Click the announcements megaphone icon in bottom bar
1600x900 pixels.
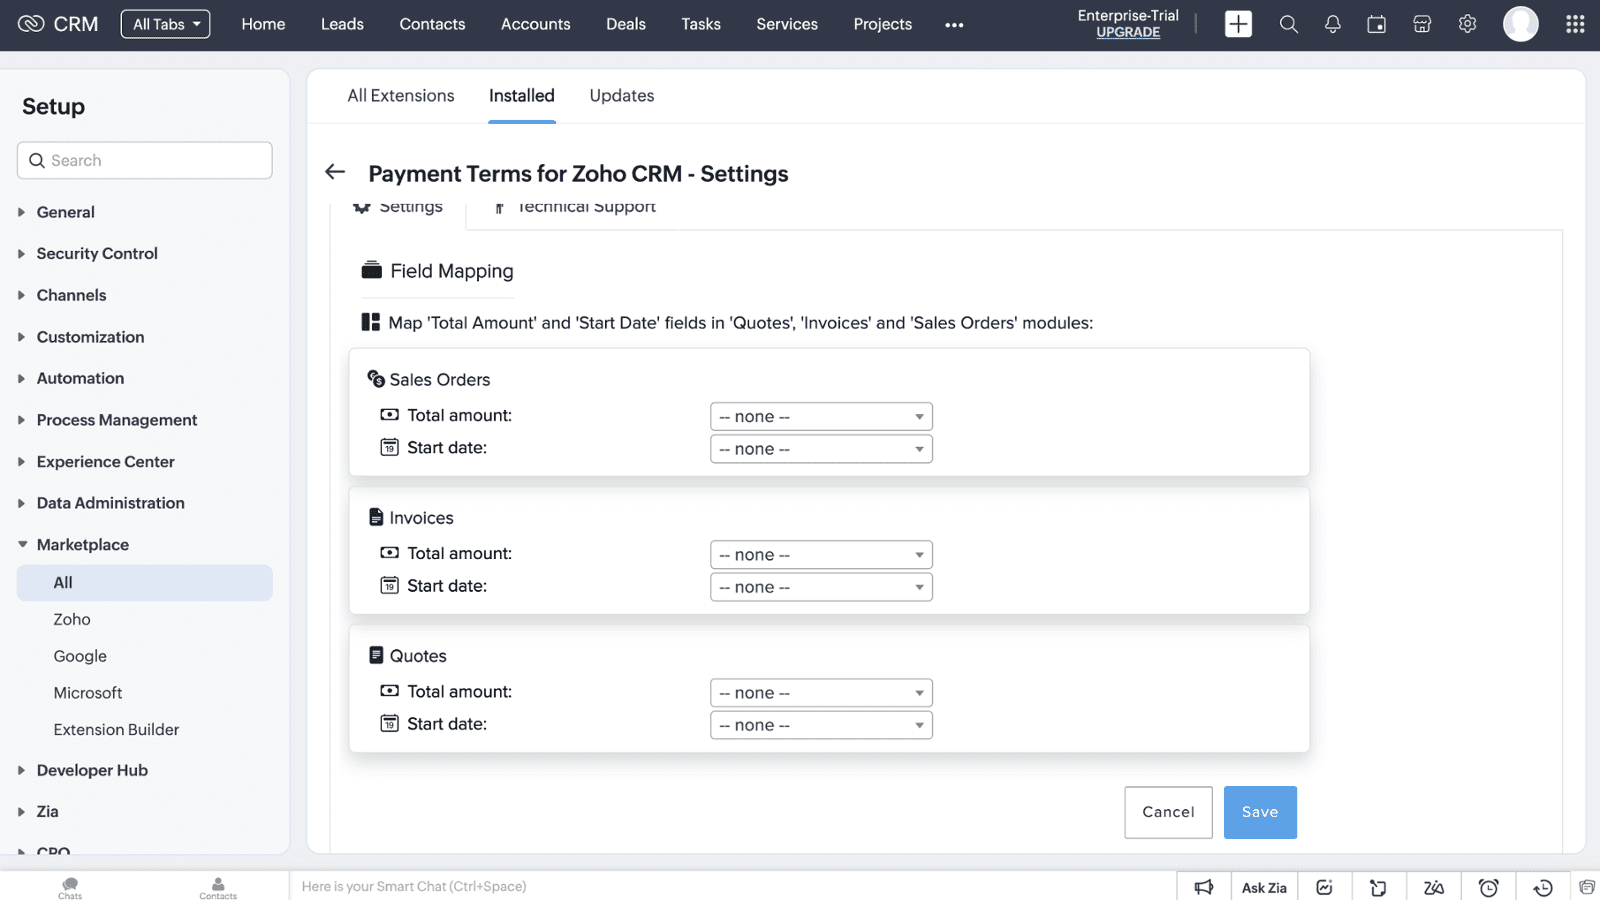click(1204, 887)
